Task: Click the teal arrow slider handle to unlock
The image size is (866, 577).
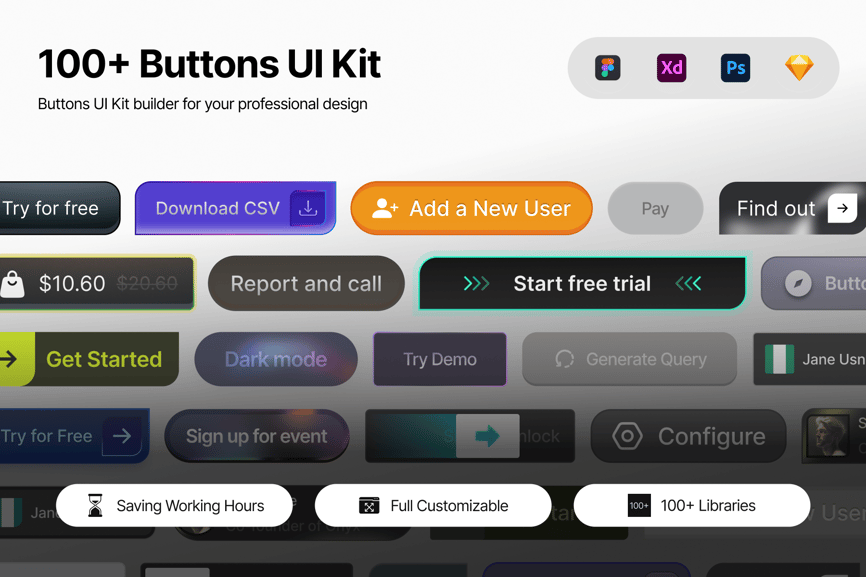Action: click(x=487, y=436)
